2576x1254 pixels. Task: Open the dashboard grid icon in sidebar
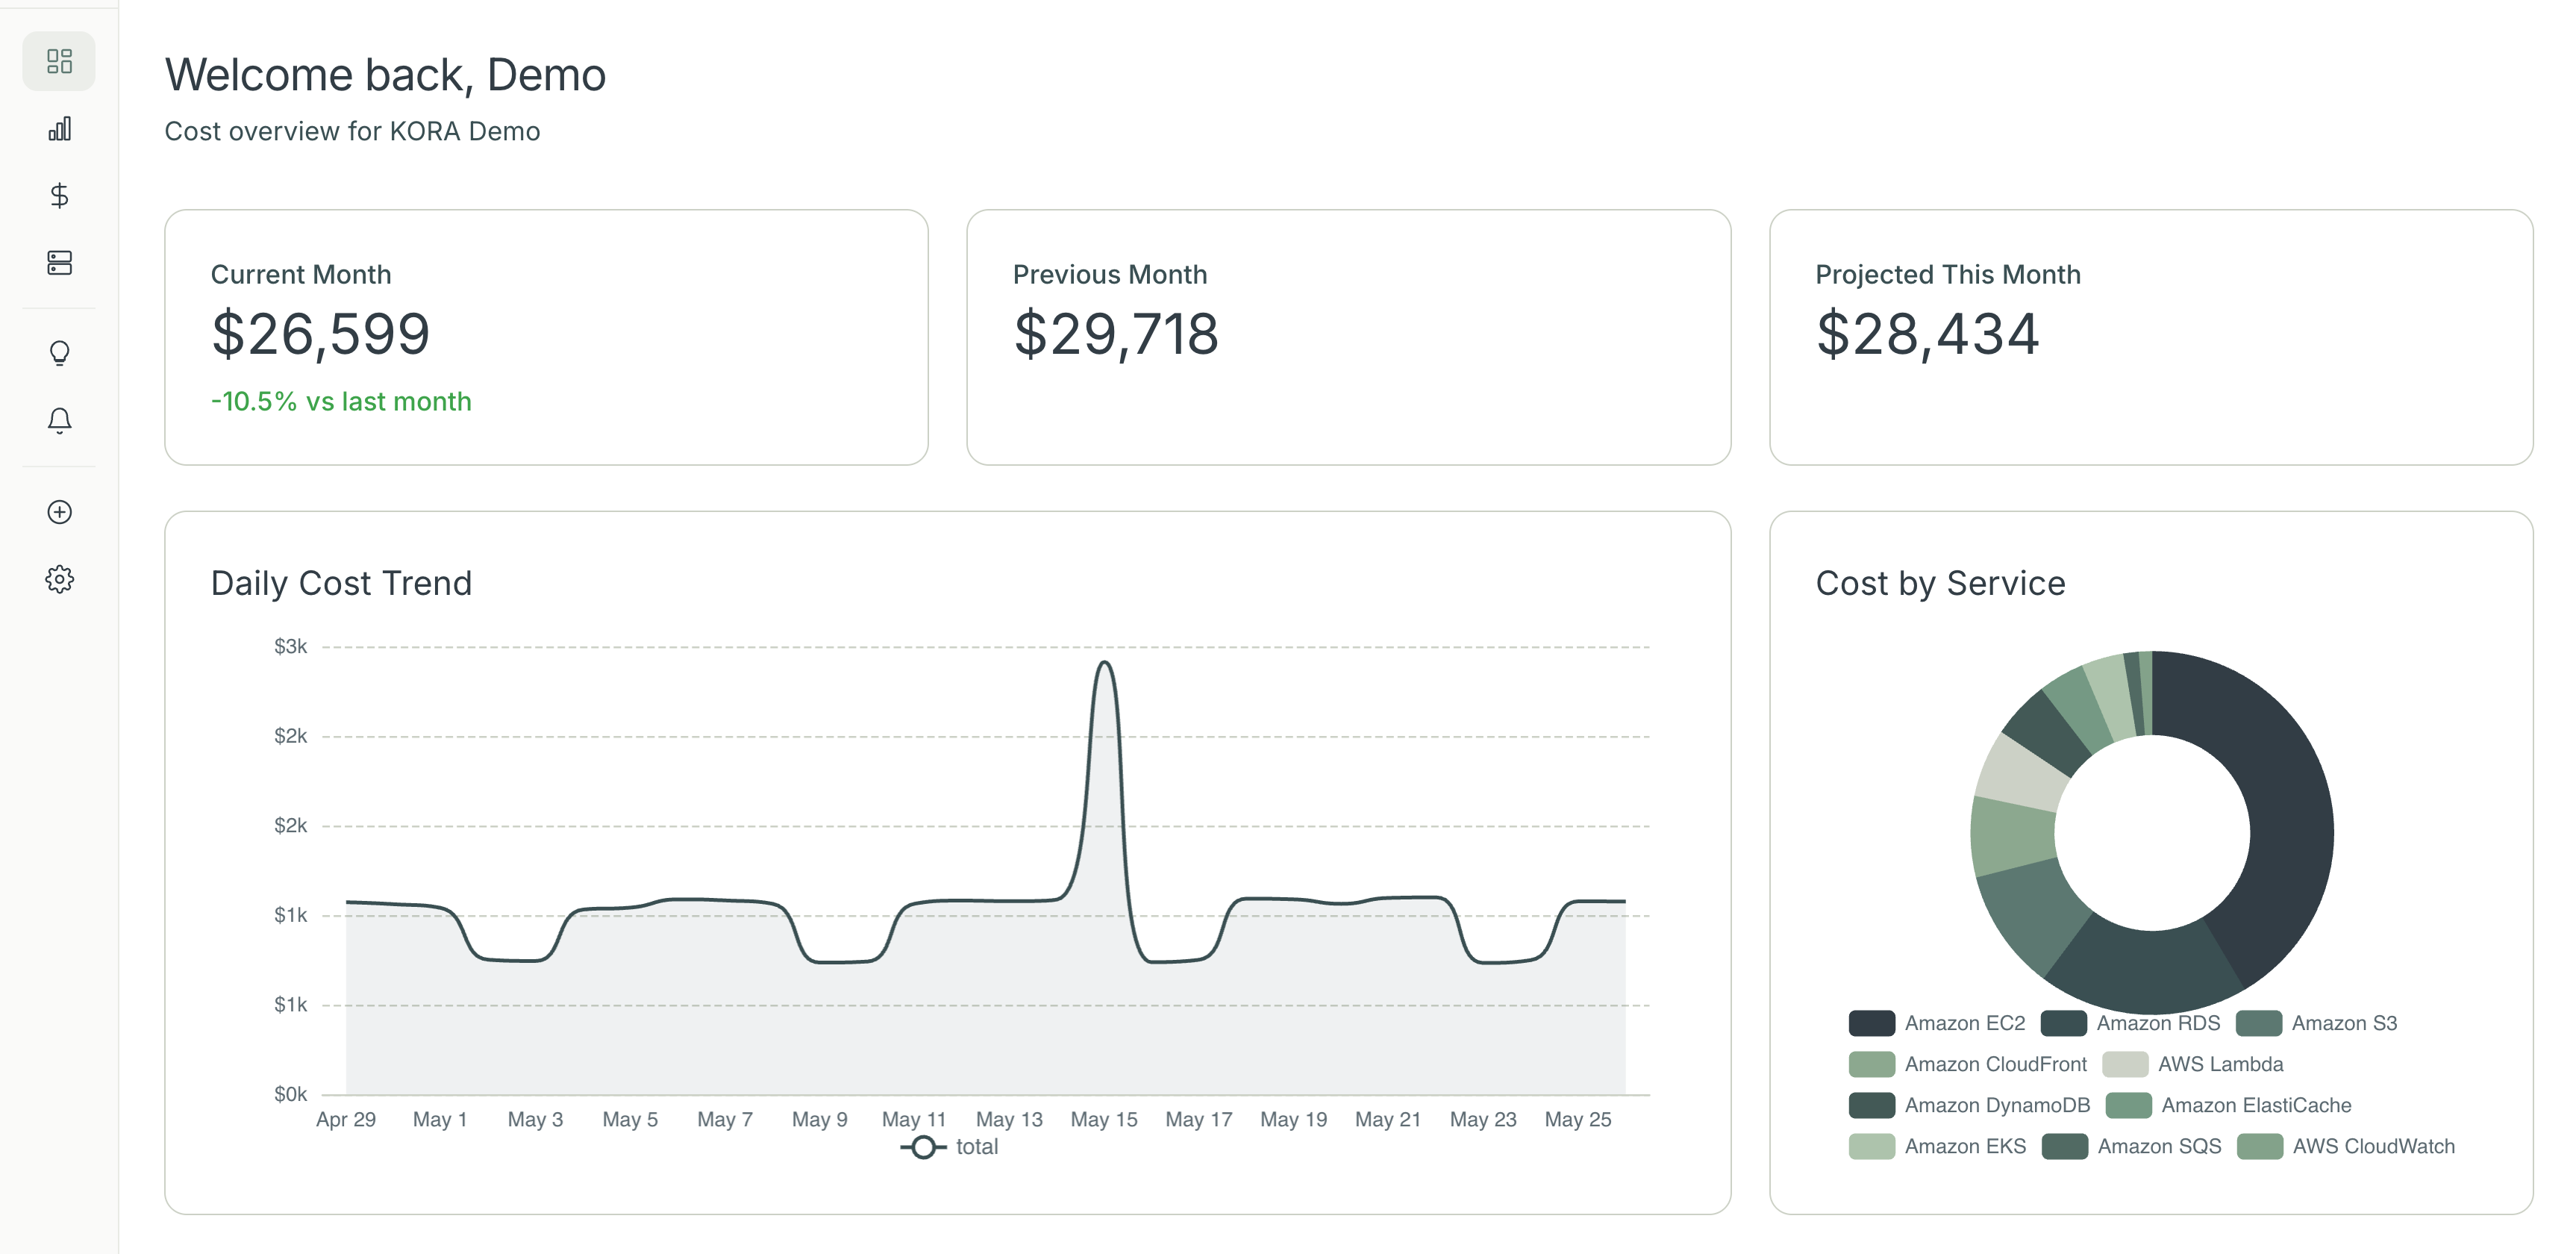tap(59, 61)
